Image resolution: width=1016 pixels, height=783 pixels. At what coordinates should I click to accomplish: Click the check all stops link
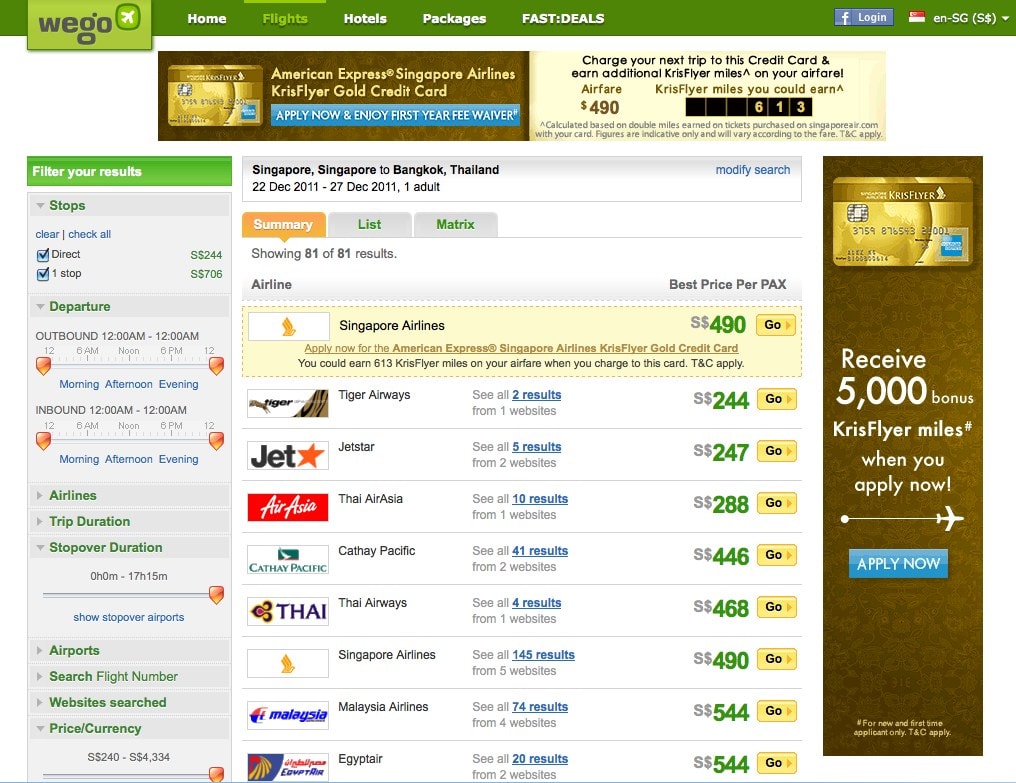click(89, 234)
